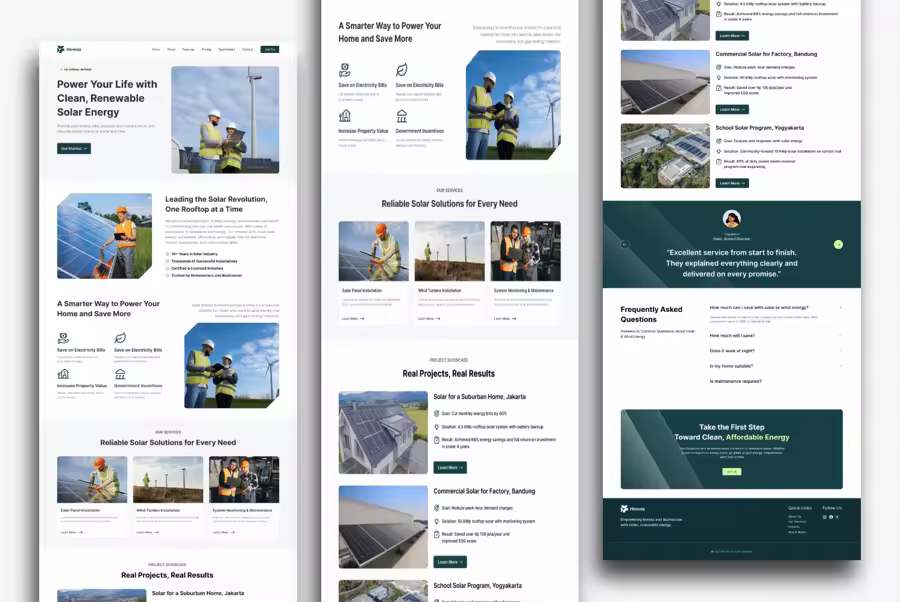Click the Goal icon for the Bandung project in the middle page

tap(437, 508)
